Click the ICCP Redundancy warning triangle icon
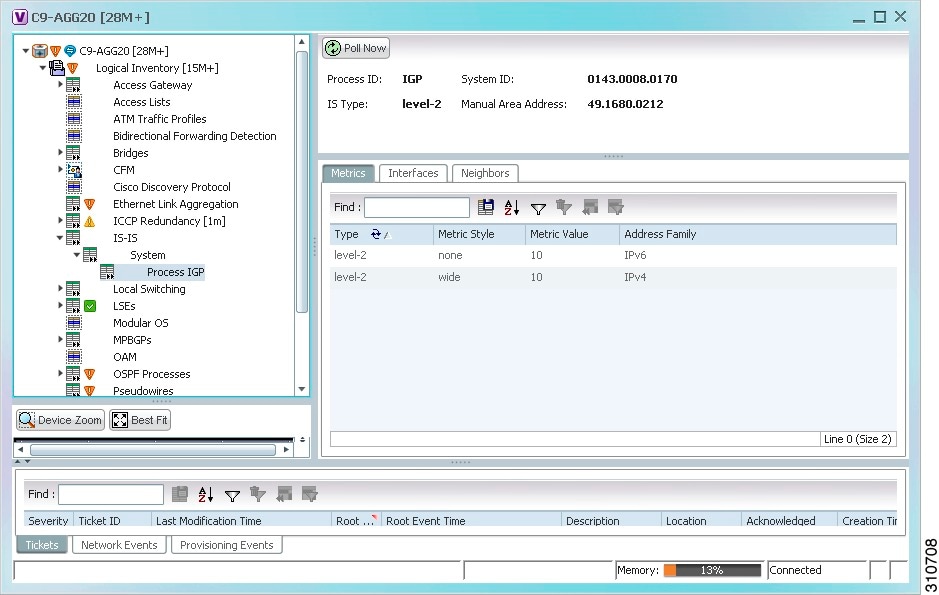Image resolution: width=939 pixels, height=595 pixels. [x=90, y=221]
